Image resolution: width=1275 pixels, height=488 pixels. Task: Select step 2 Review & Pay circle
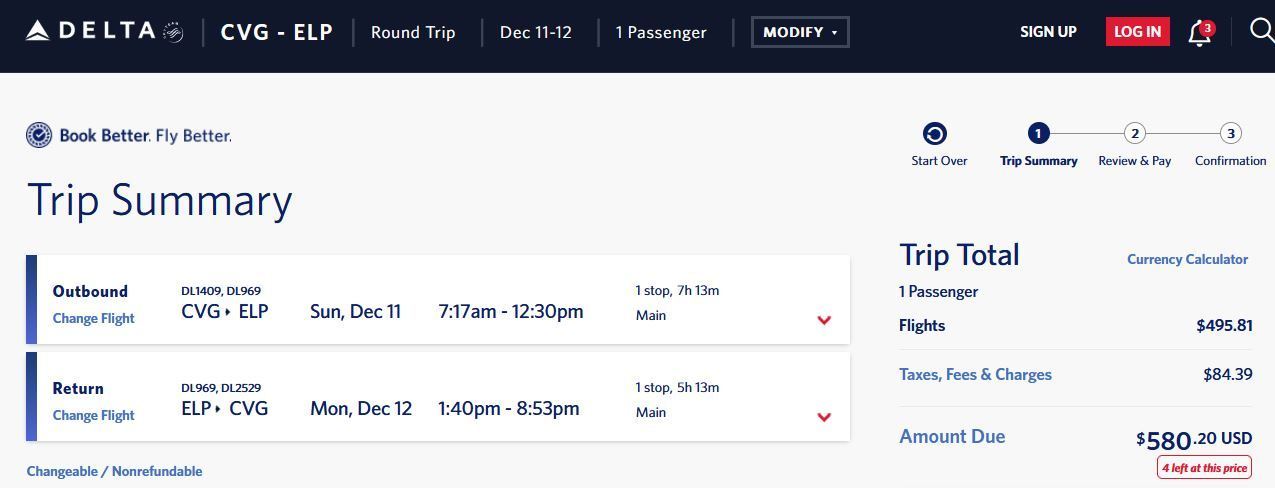click(x=1134, y=133)
